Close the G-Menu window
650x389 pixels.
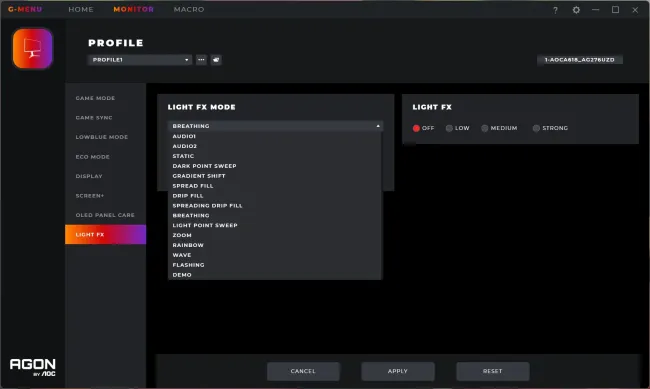[x=635, y=10]
